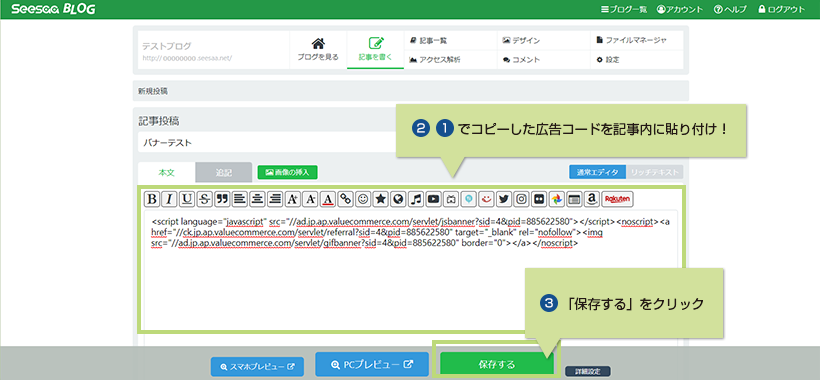
Task: Apply italic formatting button
Action: coord(169,199)
